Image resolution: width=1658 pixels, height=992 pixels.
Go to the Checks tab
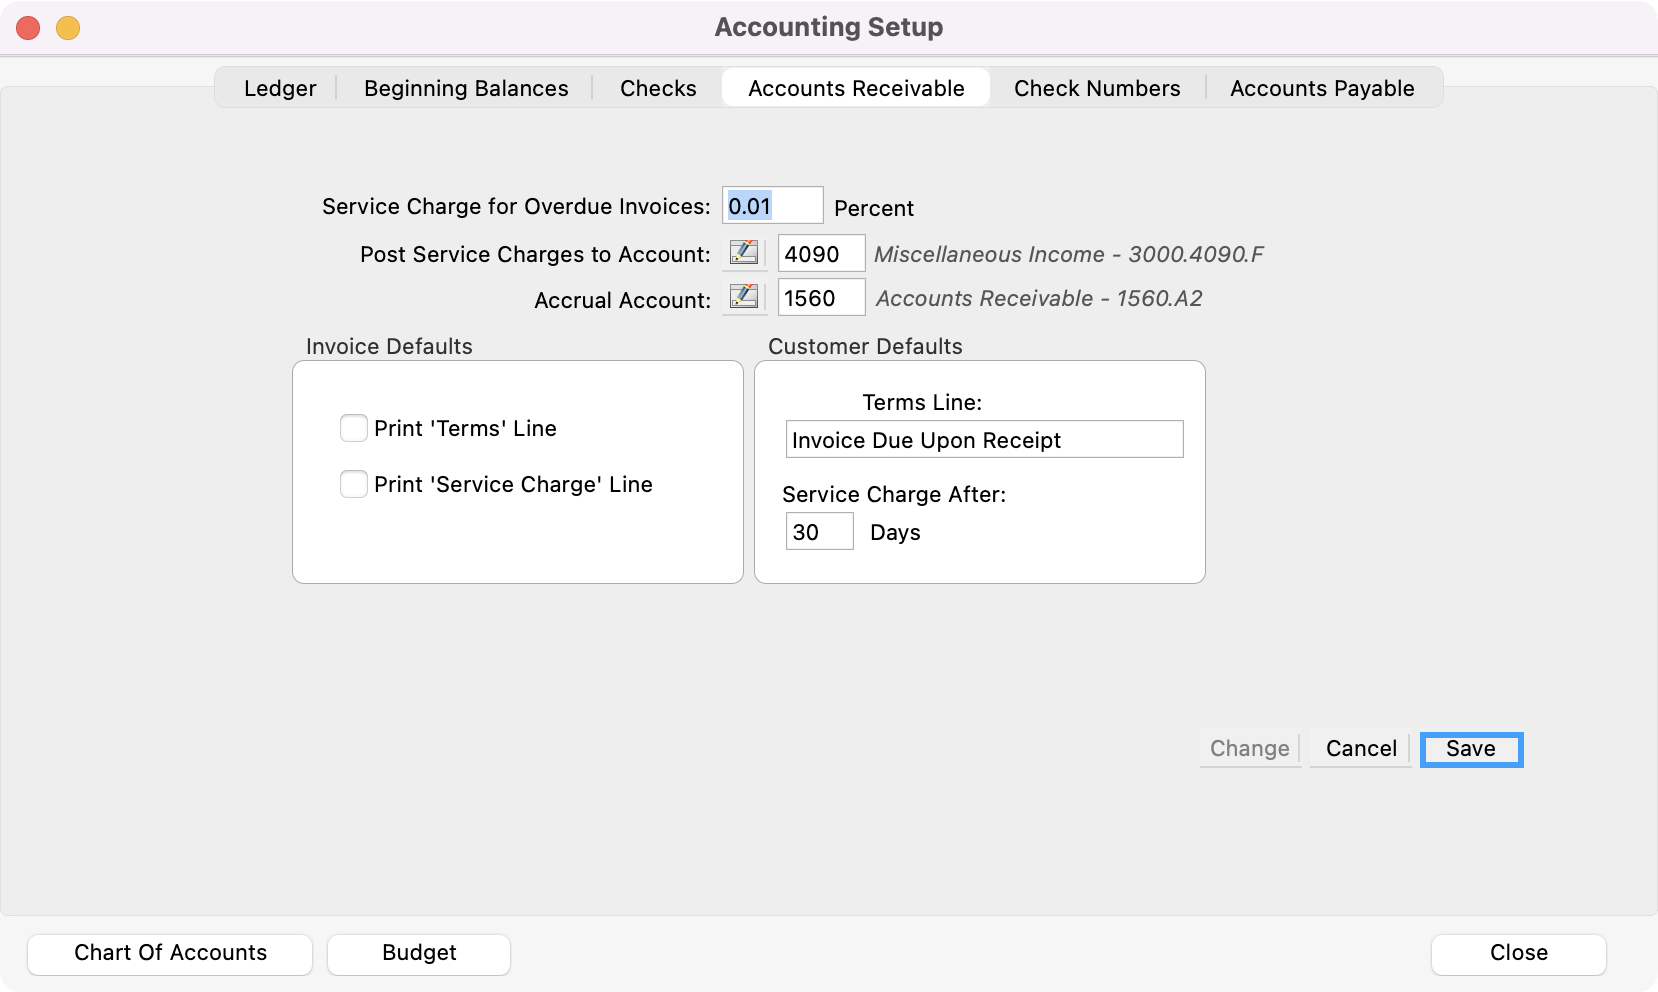(x=658, y=88)
